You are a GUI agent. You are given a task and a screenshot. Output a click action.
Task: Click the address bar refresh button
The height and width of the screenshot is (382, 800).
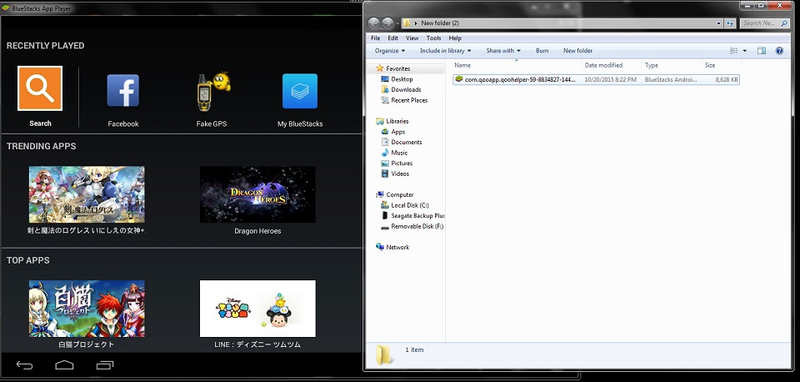[x=731, y=23]
